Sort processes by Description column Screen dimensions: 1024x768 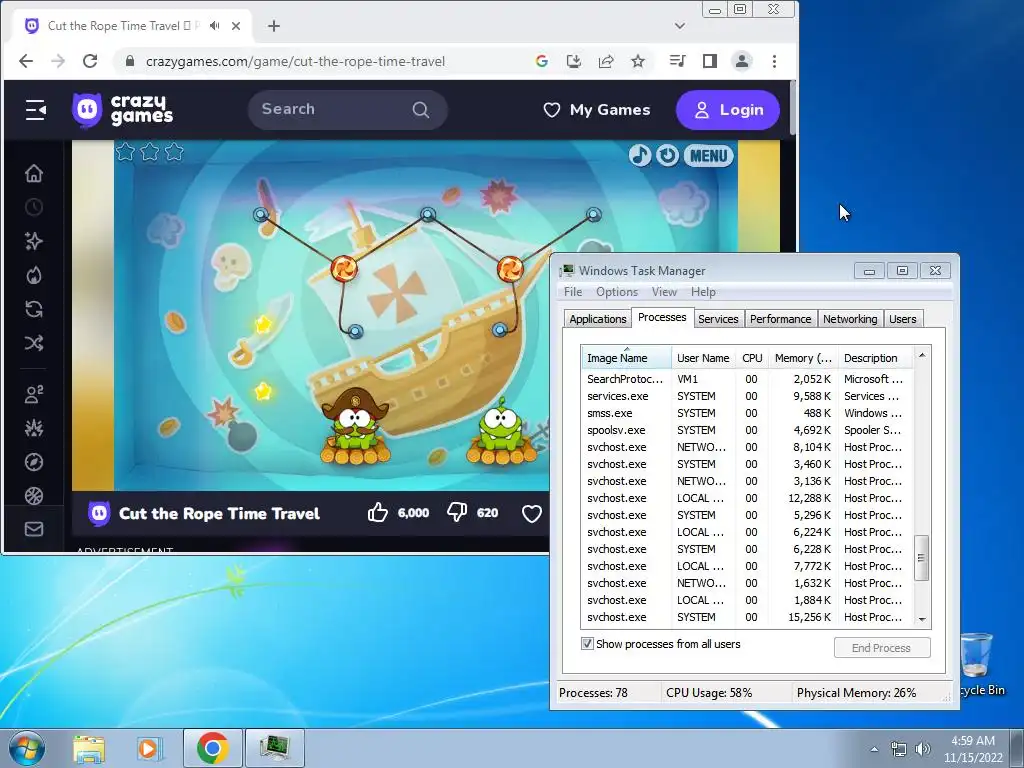(875, 358)
